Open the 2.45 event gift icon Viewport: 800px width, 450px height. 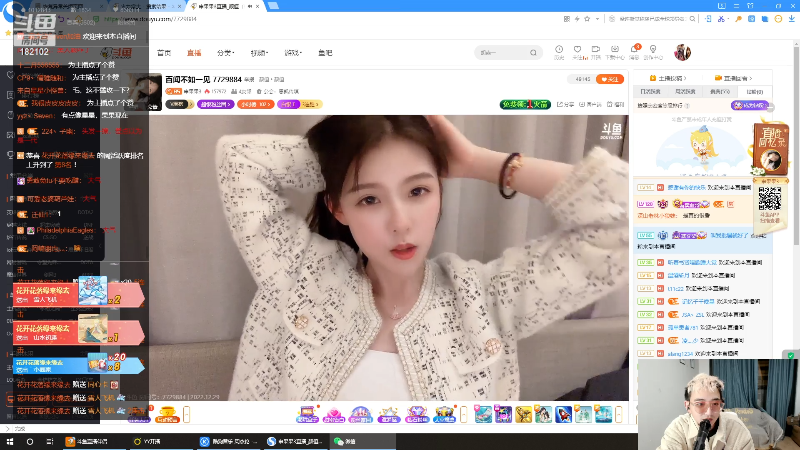click(x=361, y=414)
